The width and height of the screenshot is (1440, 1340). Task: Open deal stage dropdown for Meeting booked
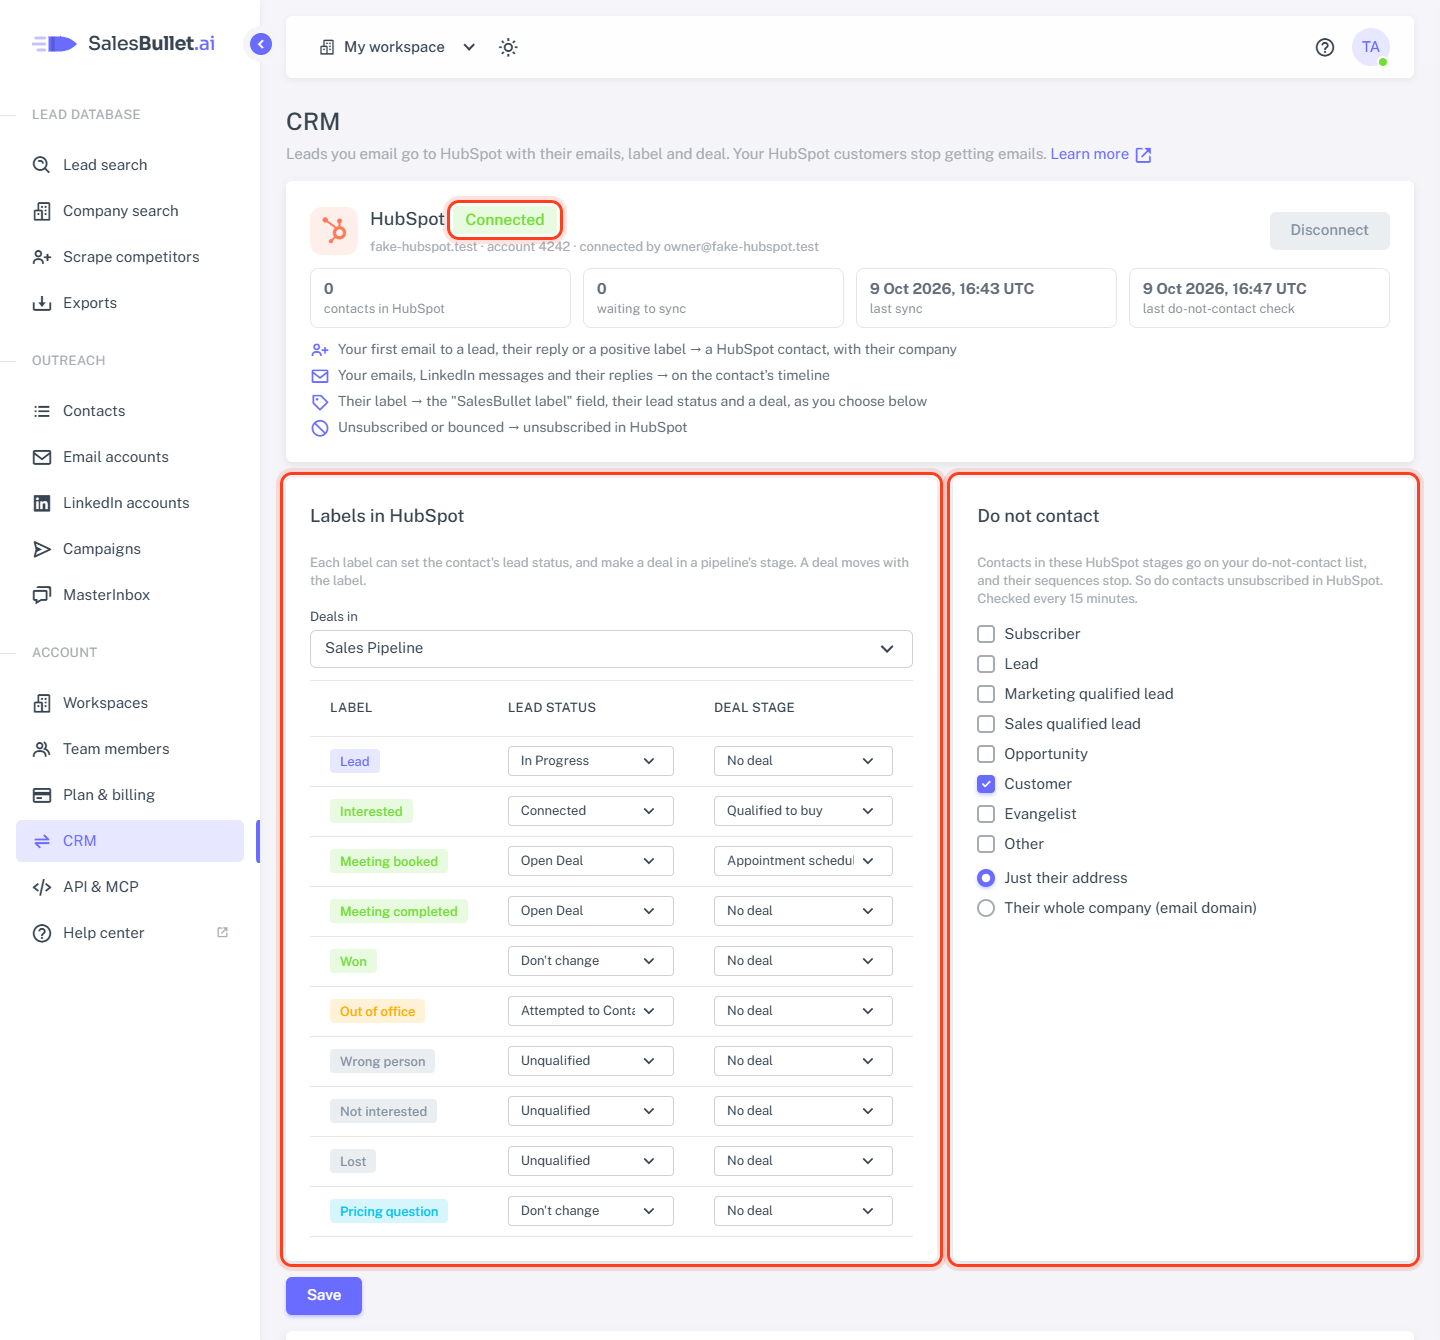pos(803,861)
